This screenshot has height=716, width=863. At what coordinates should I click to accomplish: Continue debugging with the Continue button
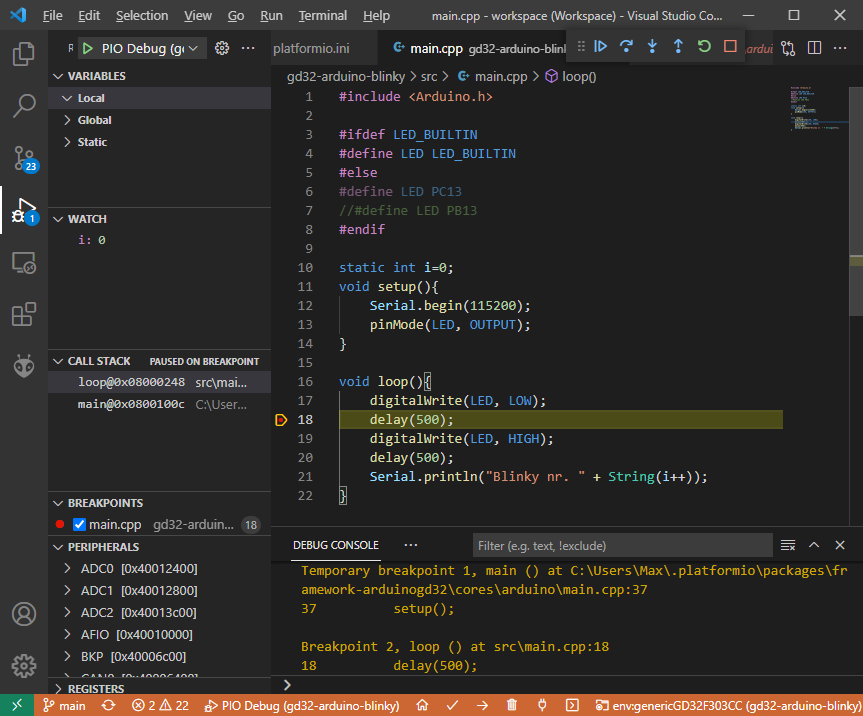point(601,46)
